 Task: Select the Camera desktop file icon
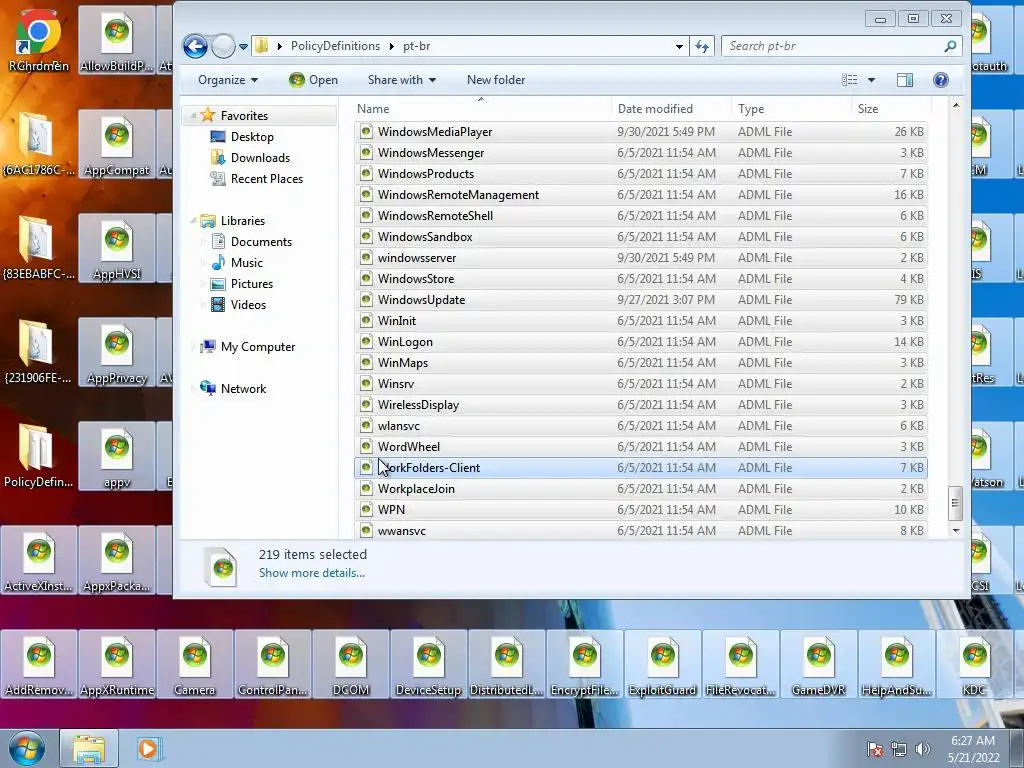[195, 664]
